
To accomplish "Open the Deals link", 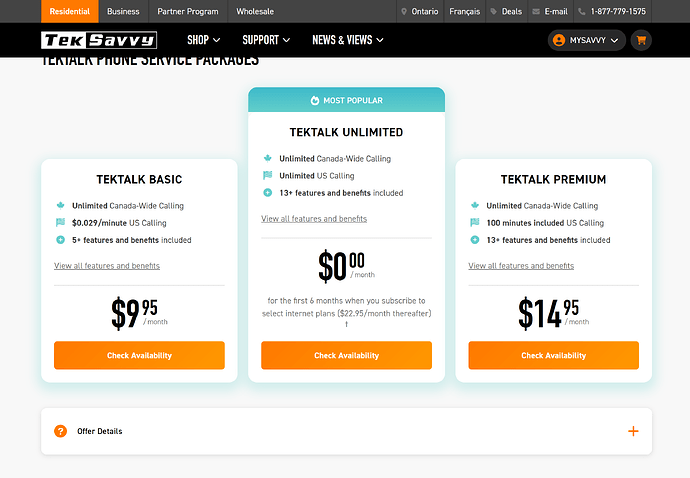I will tap(506, 11).
